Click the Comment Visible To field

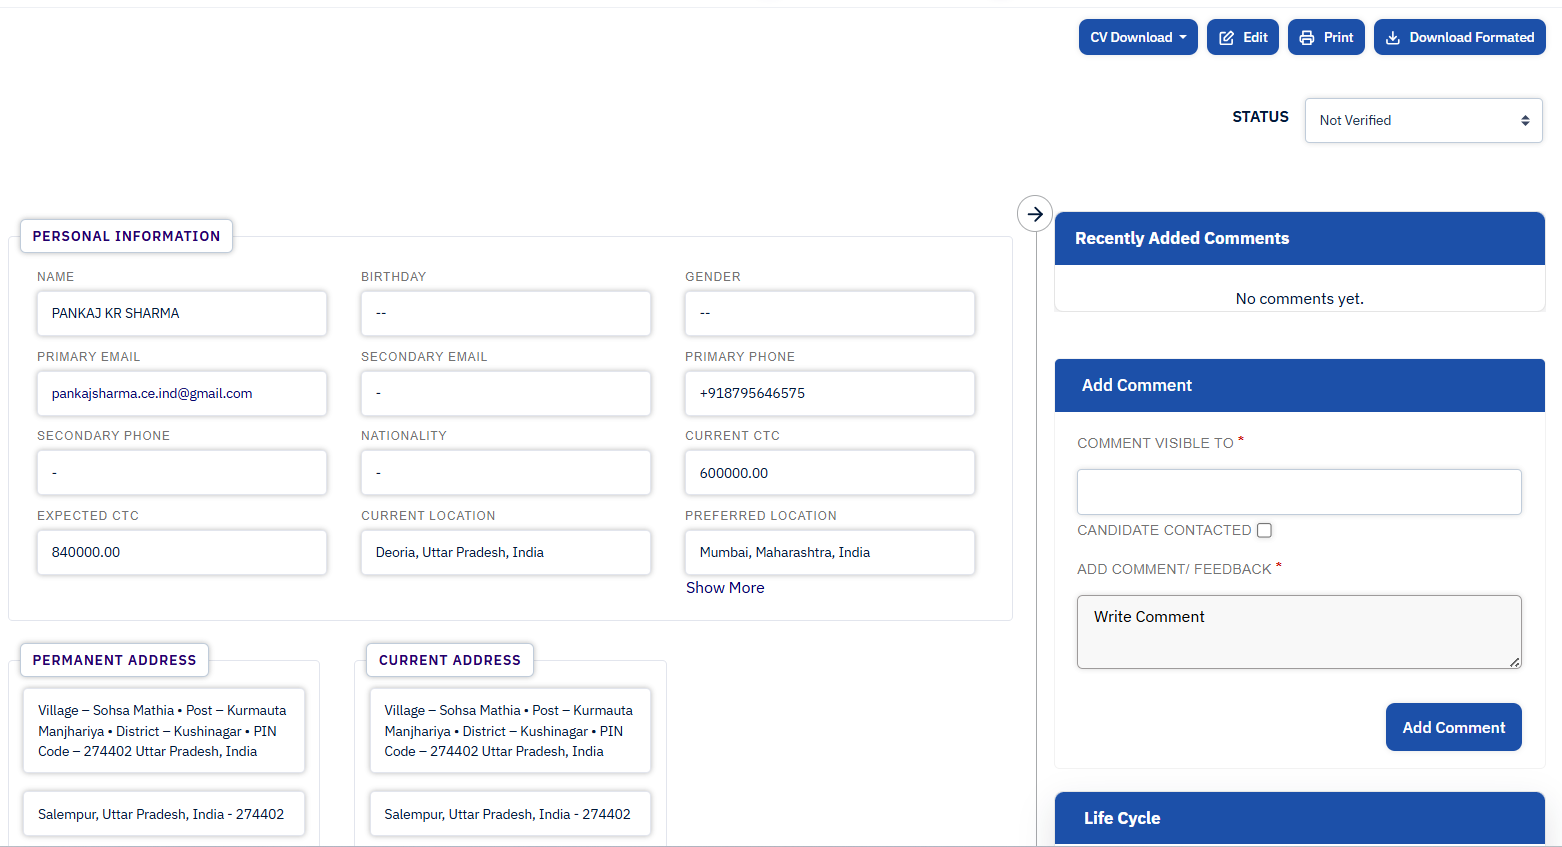click(x=1299, y=492)
